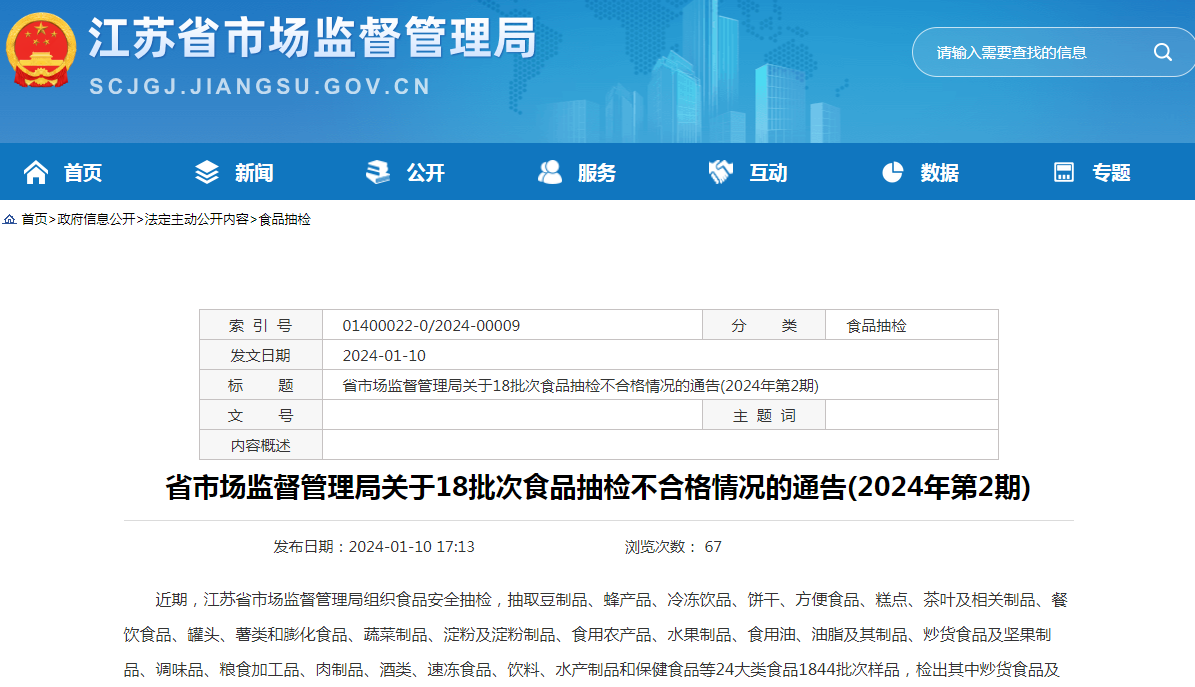Click the 主题词 label cell
Image resolution: width=1195 pixels, height=687 pixels.
(764, 415)
